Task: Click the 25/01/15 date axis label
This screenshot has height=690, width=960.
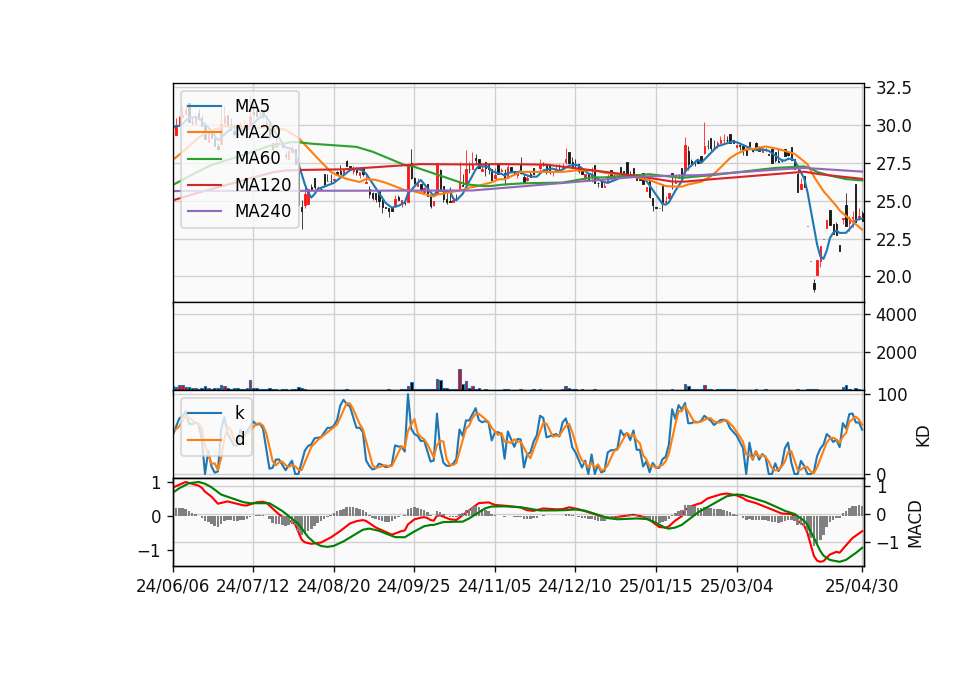Action: pos(656,586)
